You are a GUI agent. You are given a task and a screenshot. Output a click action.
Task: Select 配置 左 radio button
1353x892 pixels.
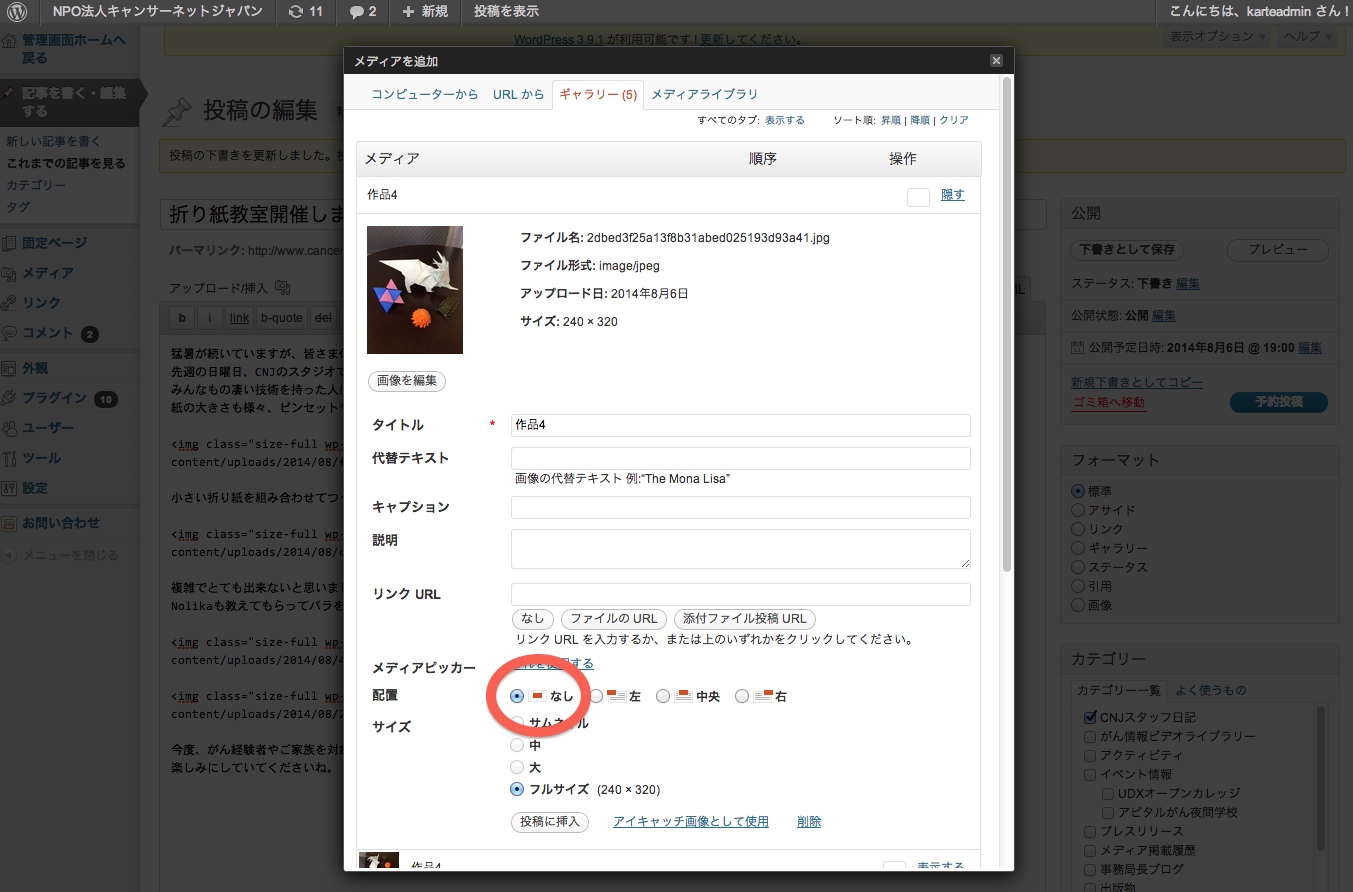point(596,696)
